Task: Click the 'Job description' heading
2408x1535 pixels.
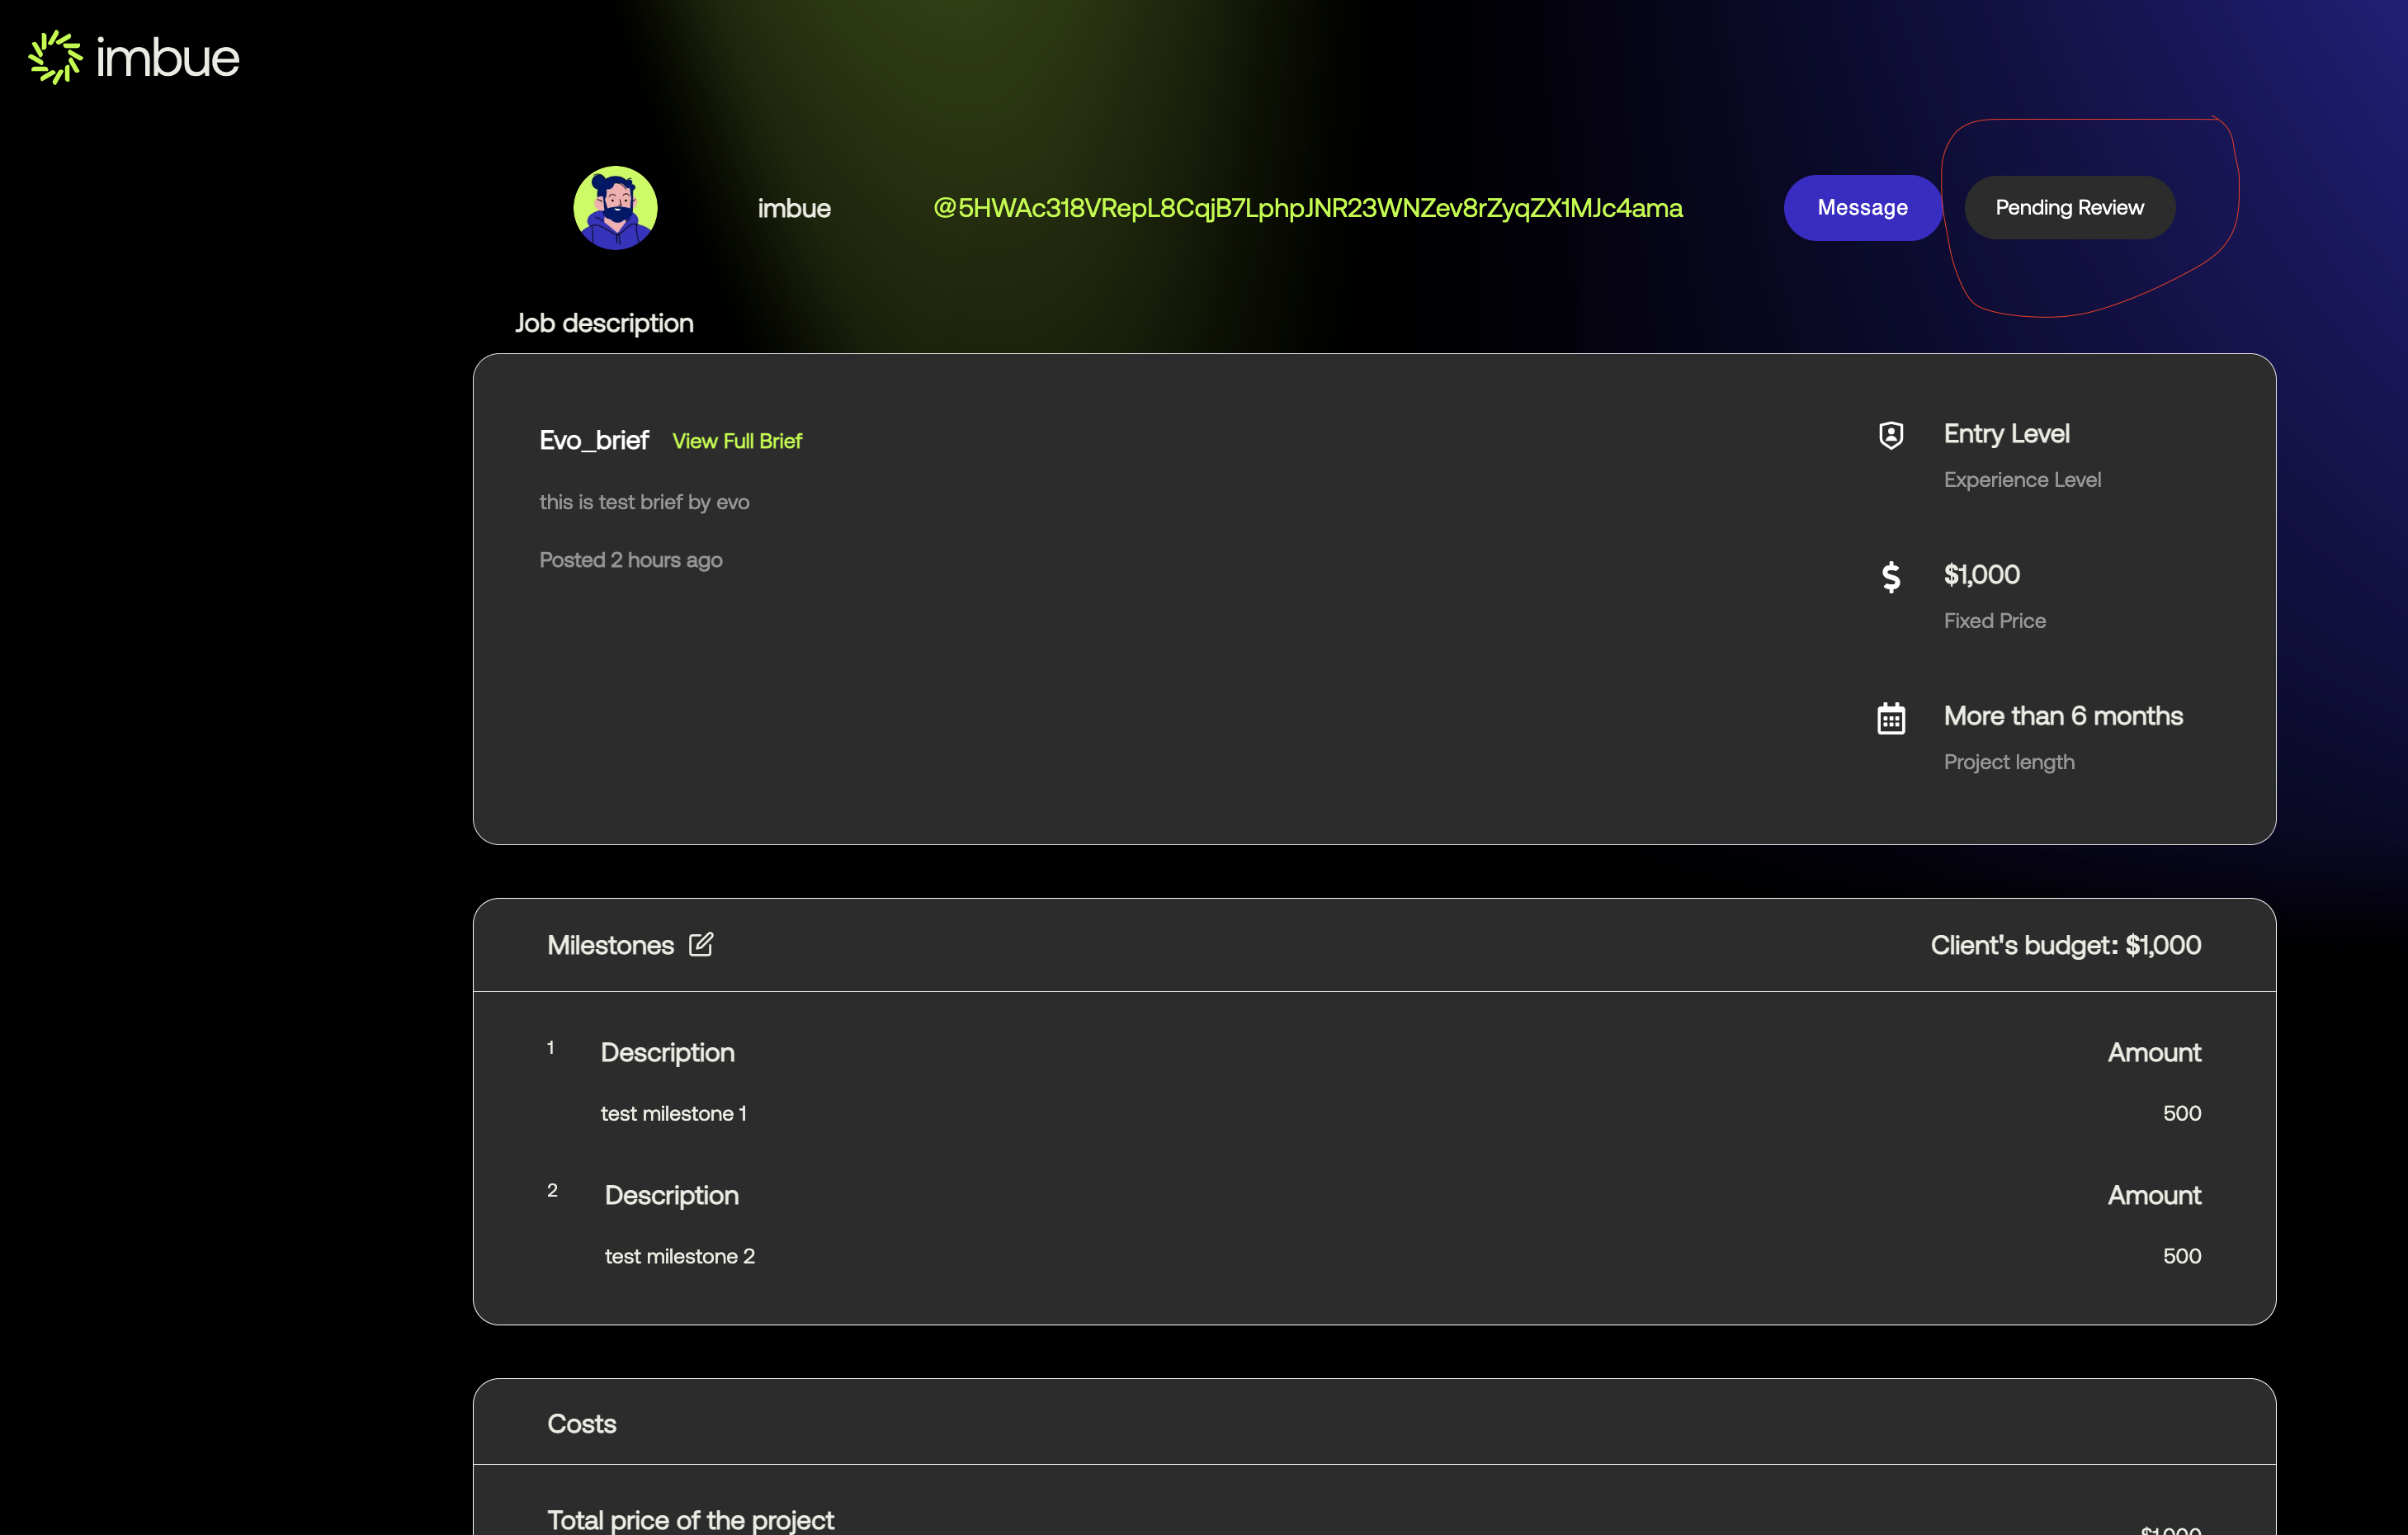Action: 604,323
